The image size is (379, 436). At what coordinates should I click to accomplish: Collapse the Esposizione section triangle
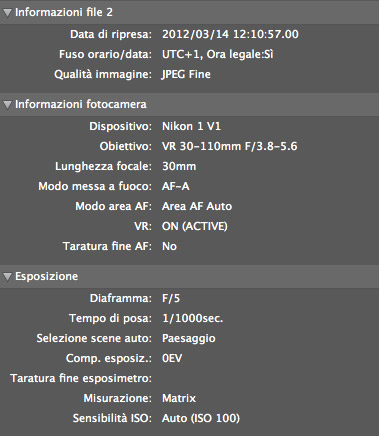7,276
